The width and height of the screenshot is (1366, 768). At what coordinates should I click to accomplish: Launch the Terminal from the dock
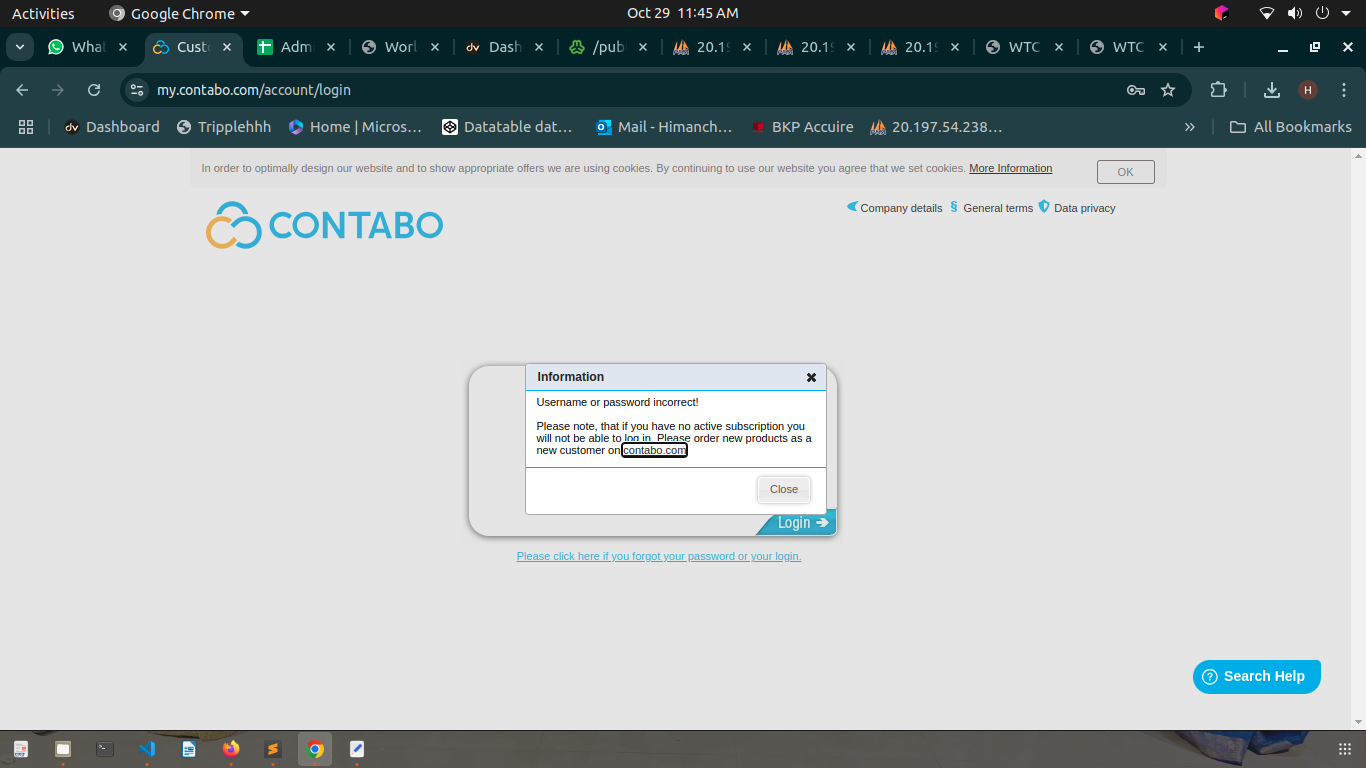(105, 748)
